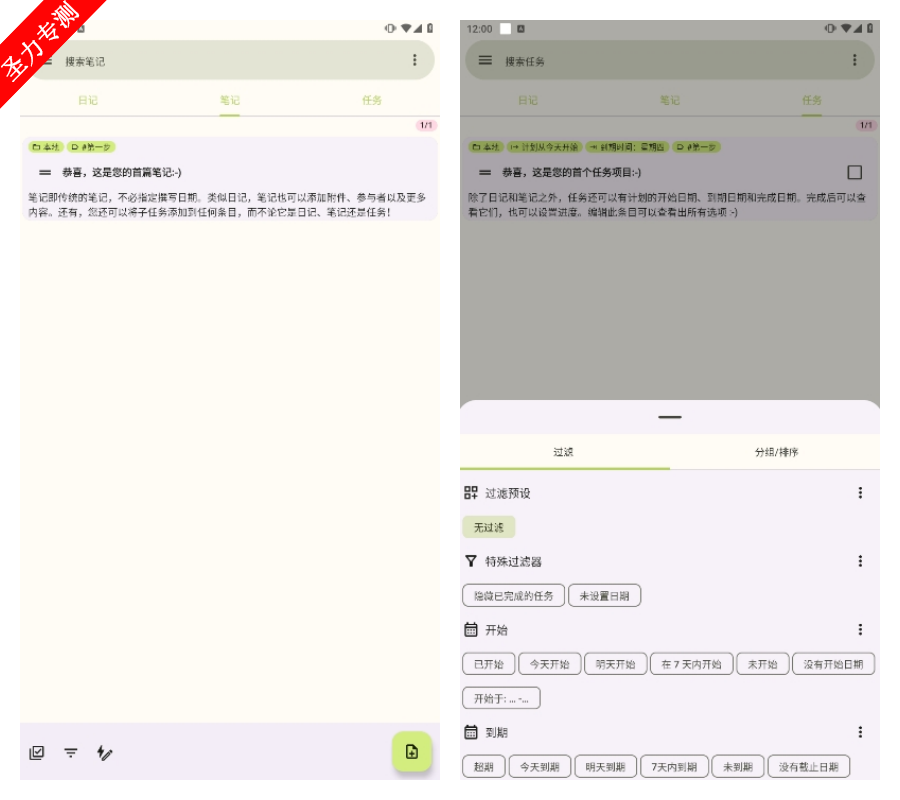Viewport: 900px width, 800px height.
Task: Tap the green add-note floating button
Action: (412, 751)
